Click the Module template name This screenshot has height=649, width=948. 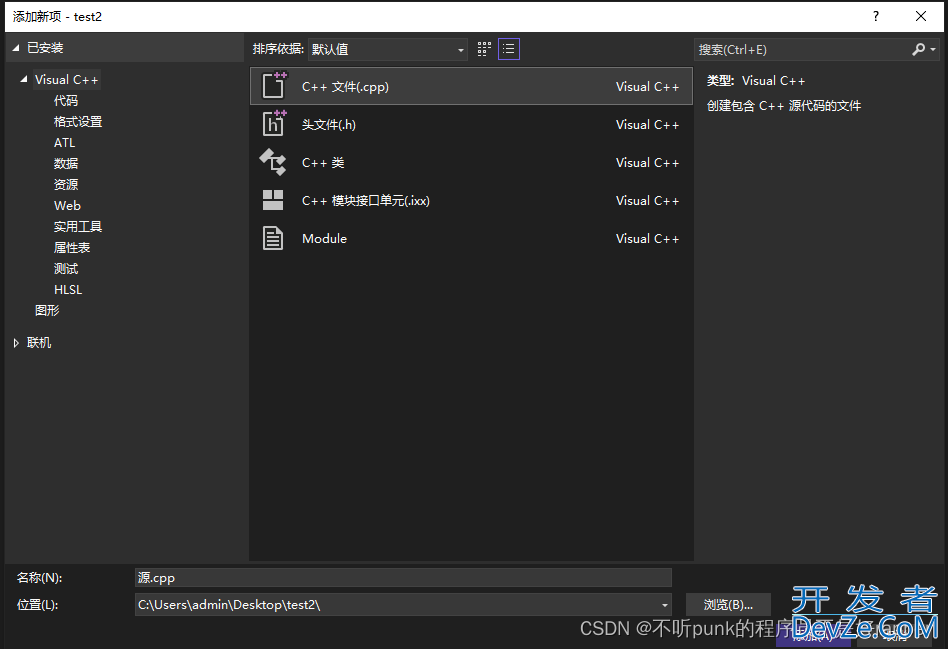click(325, 238)
